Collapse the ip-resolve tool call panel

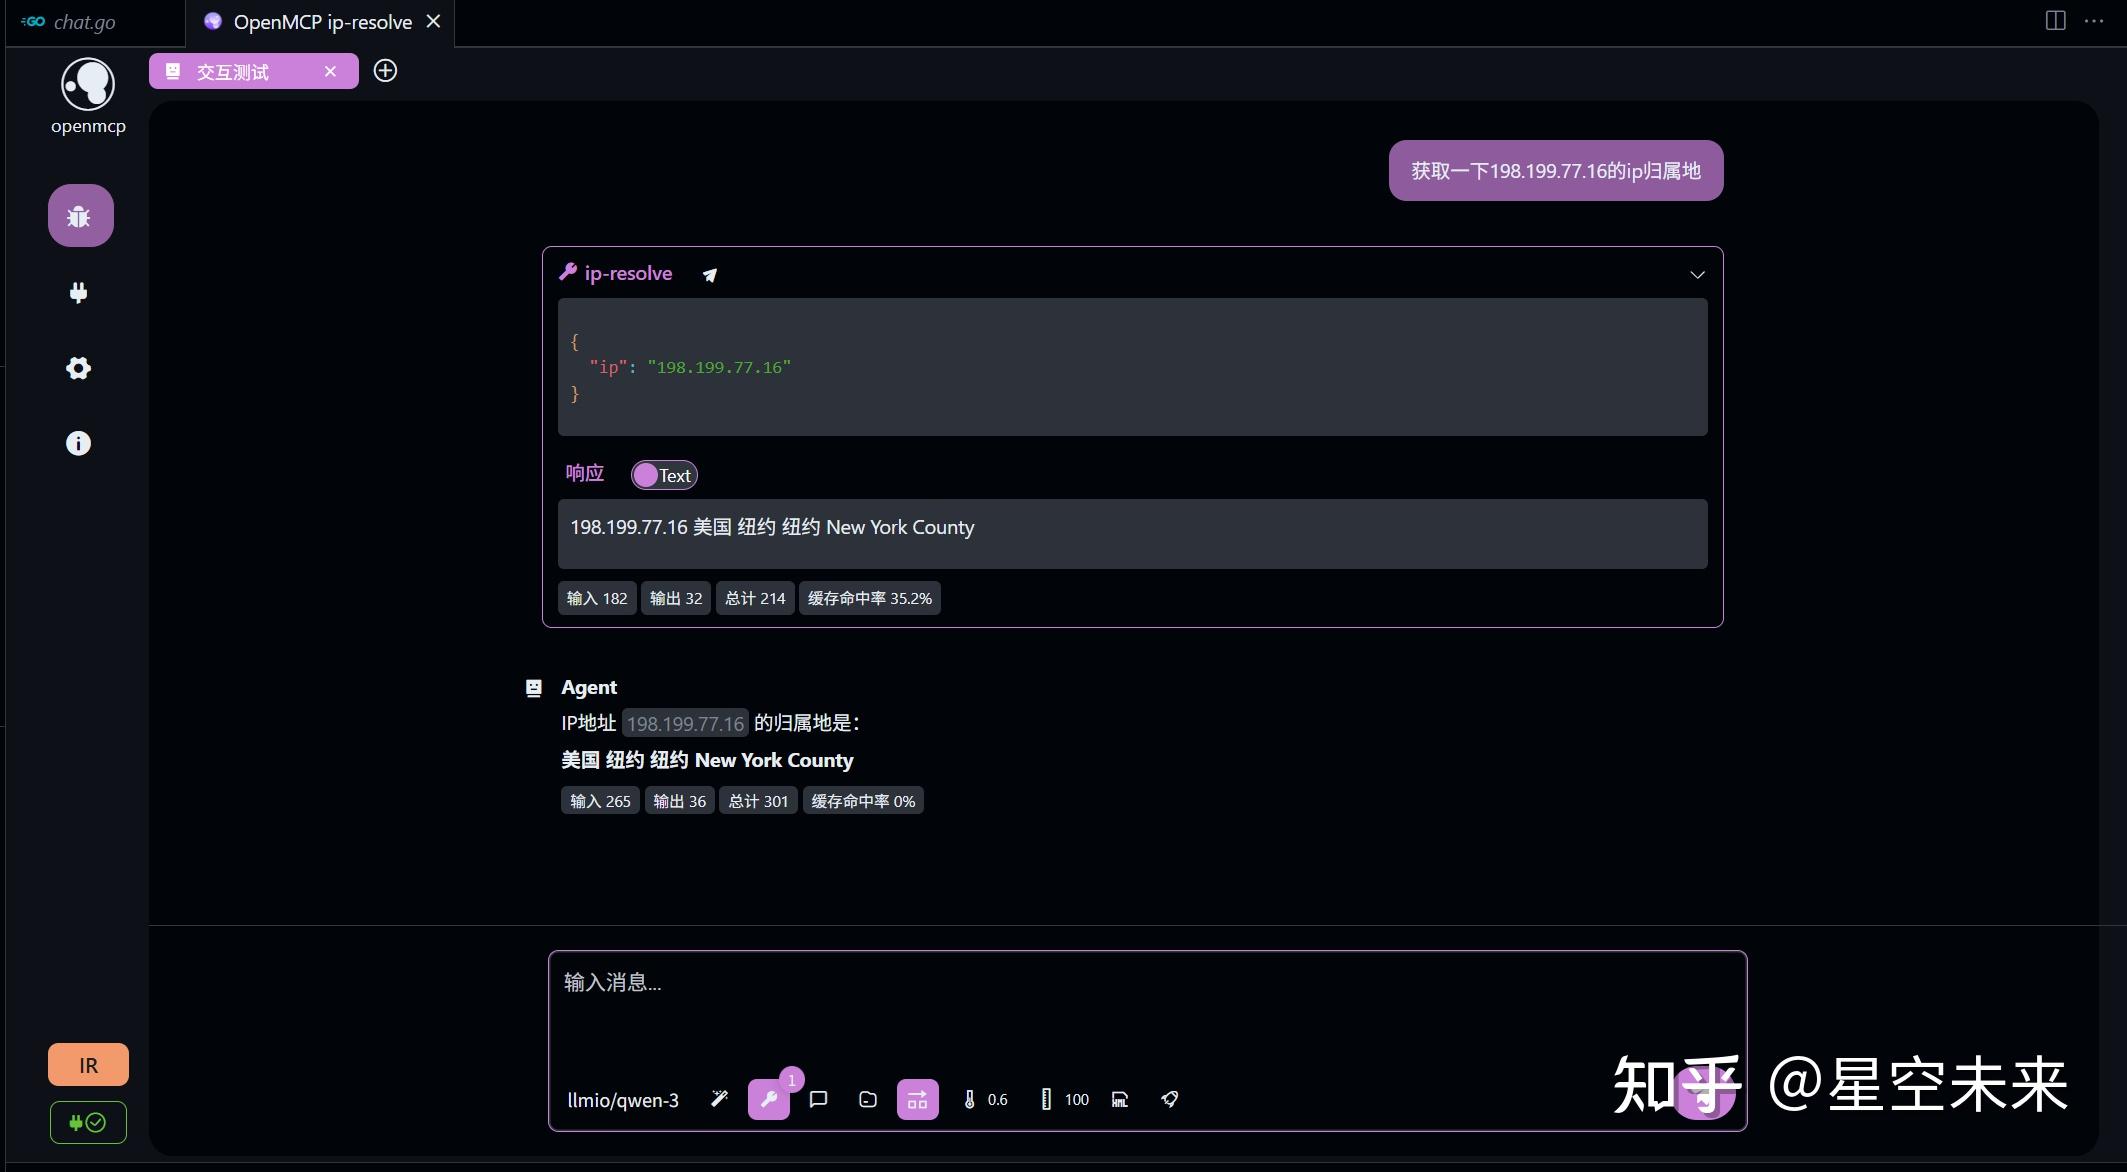(x=1696, y=273)
